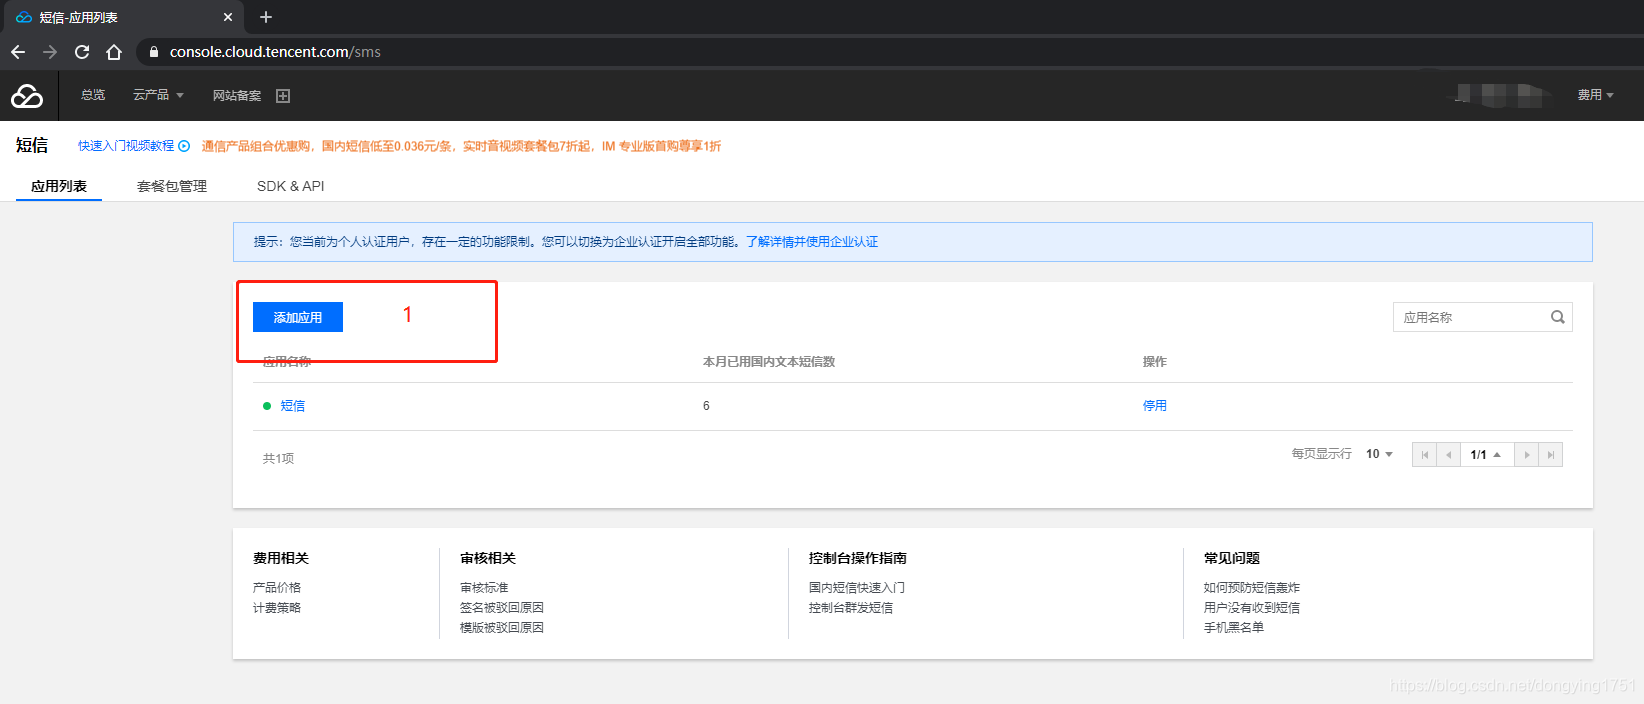Click the 添加应用 button
This screenshot has width=1644, height=704.
pyautogui.click(x=298, y=317)
